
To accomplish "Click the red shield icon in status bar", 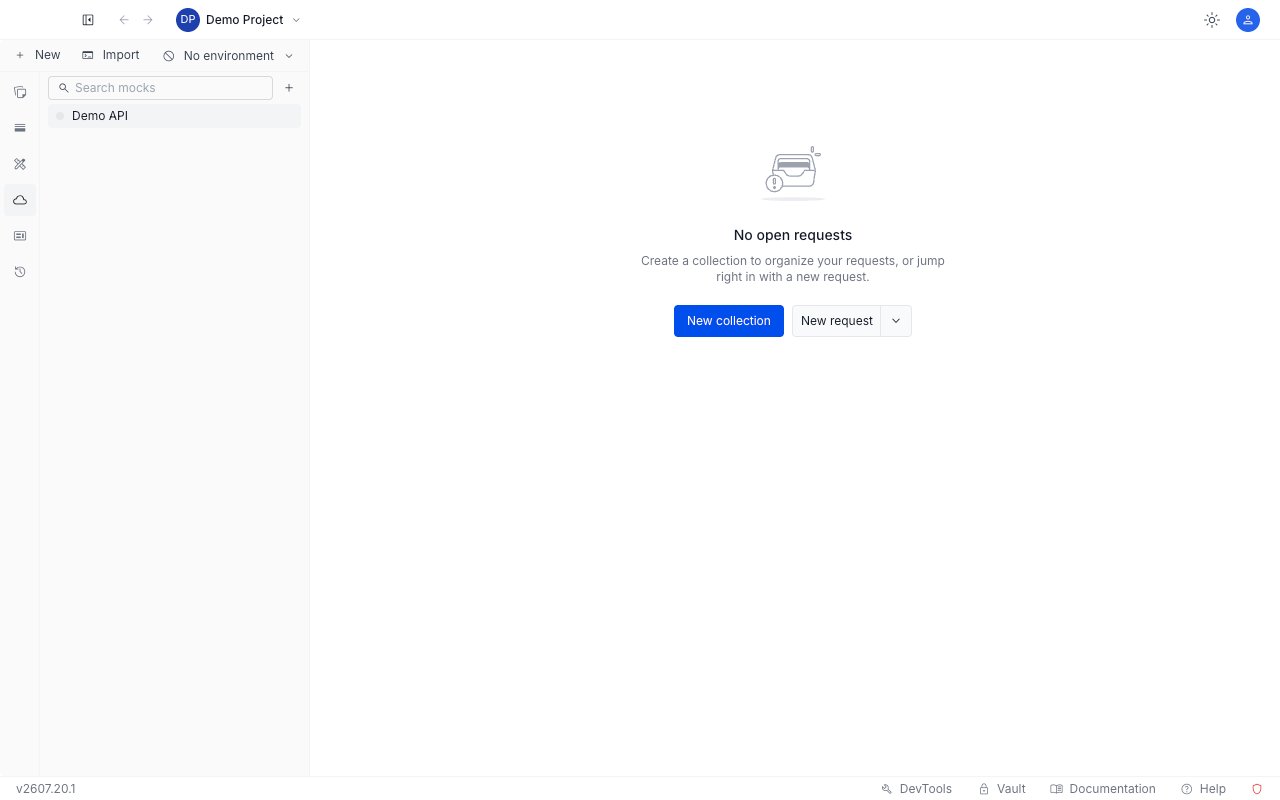I will 1257,789.
